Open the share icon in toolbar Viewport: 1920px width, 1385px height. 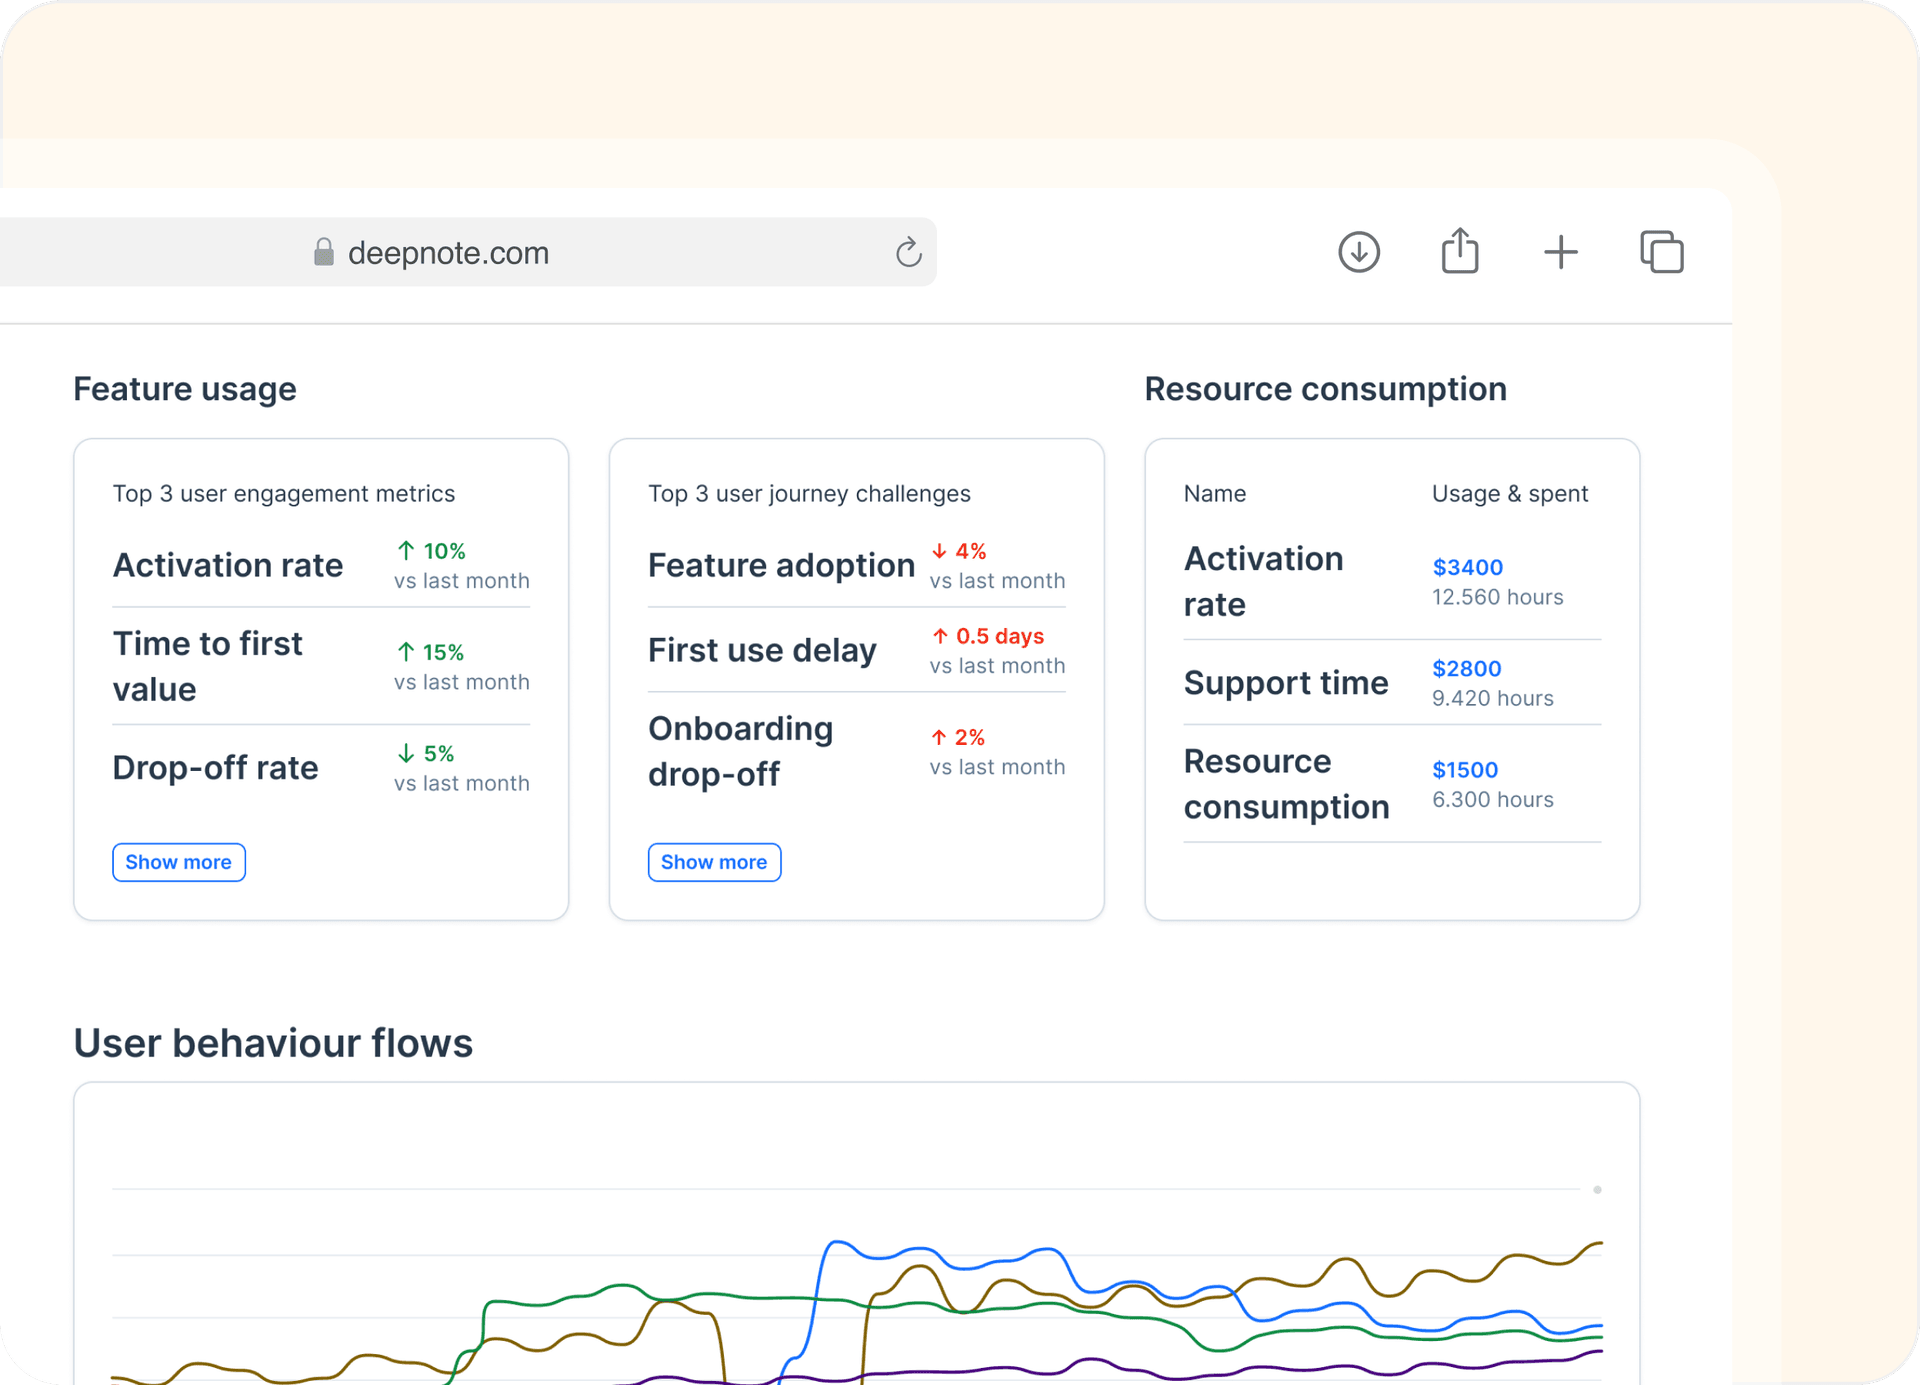click(x=1459, y=251)
